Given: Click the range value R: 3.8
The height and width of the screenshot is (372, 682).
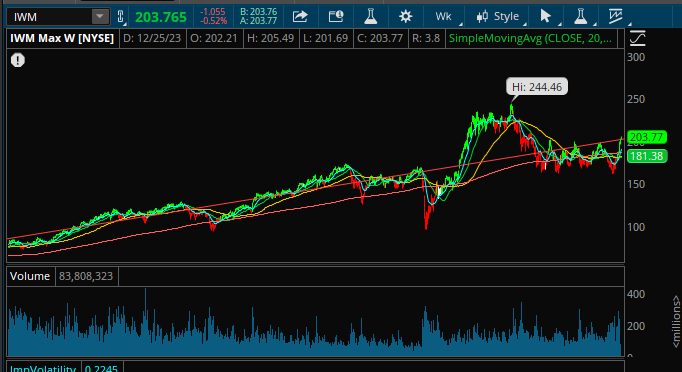Looking at the screenshot, I should [x=426, y=38].
